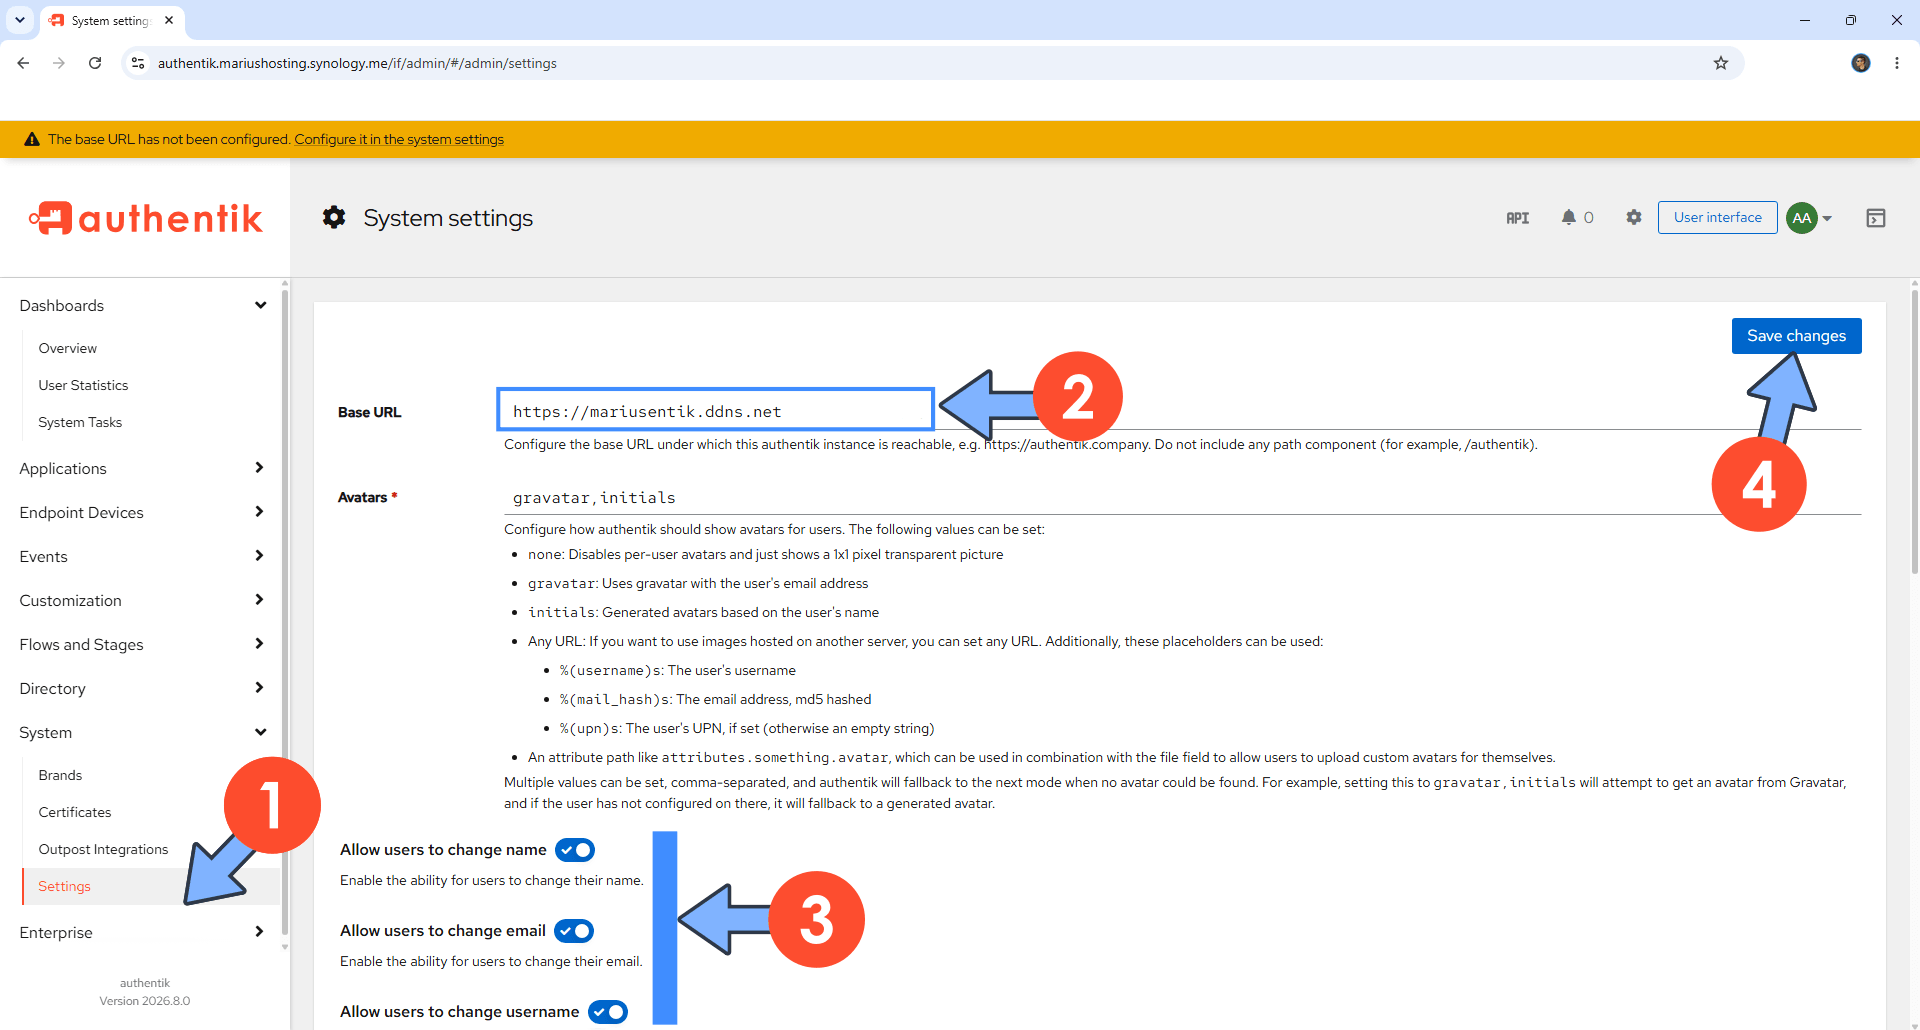Viewport: 1920px width, 1030px height.
Task: Reload the current page
Action: tap(95, 63)
